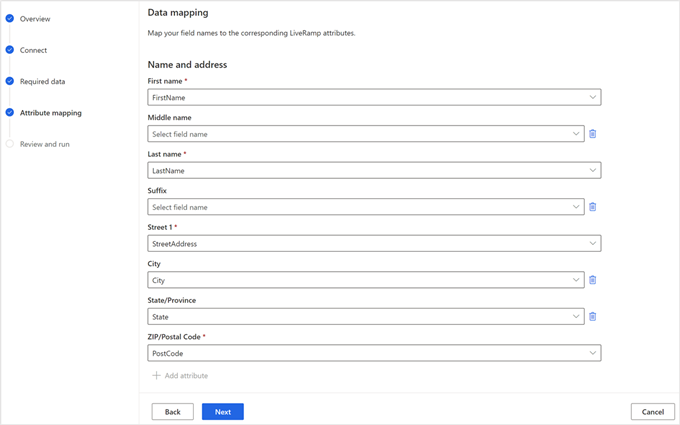Jump to the Review and run step
The image size is (680, 425).
[x=45, y=144]
